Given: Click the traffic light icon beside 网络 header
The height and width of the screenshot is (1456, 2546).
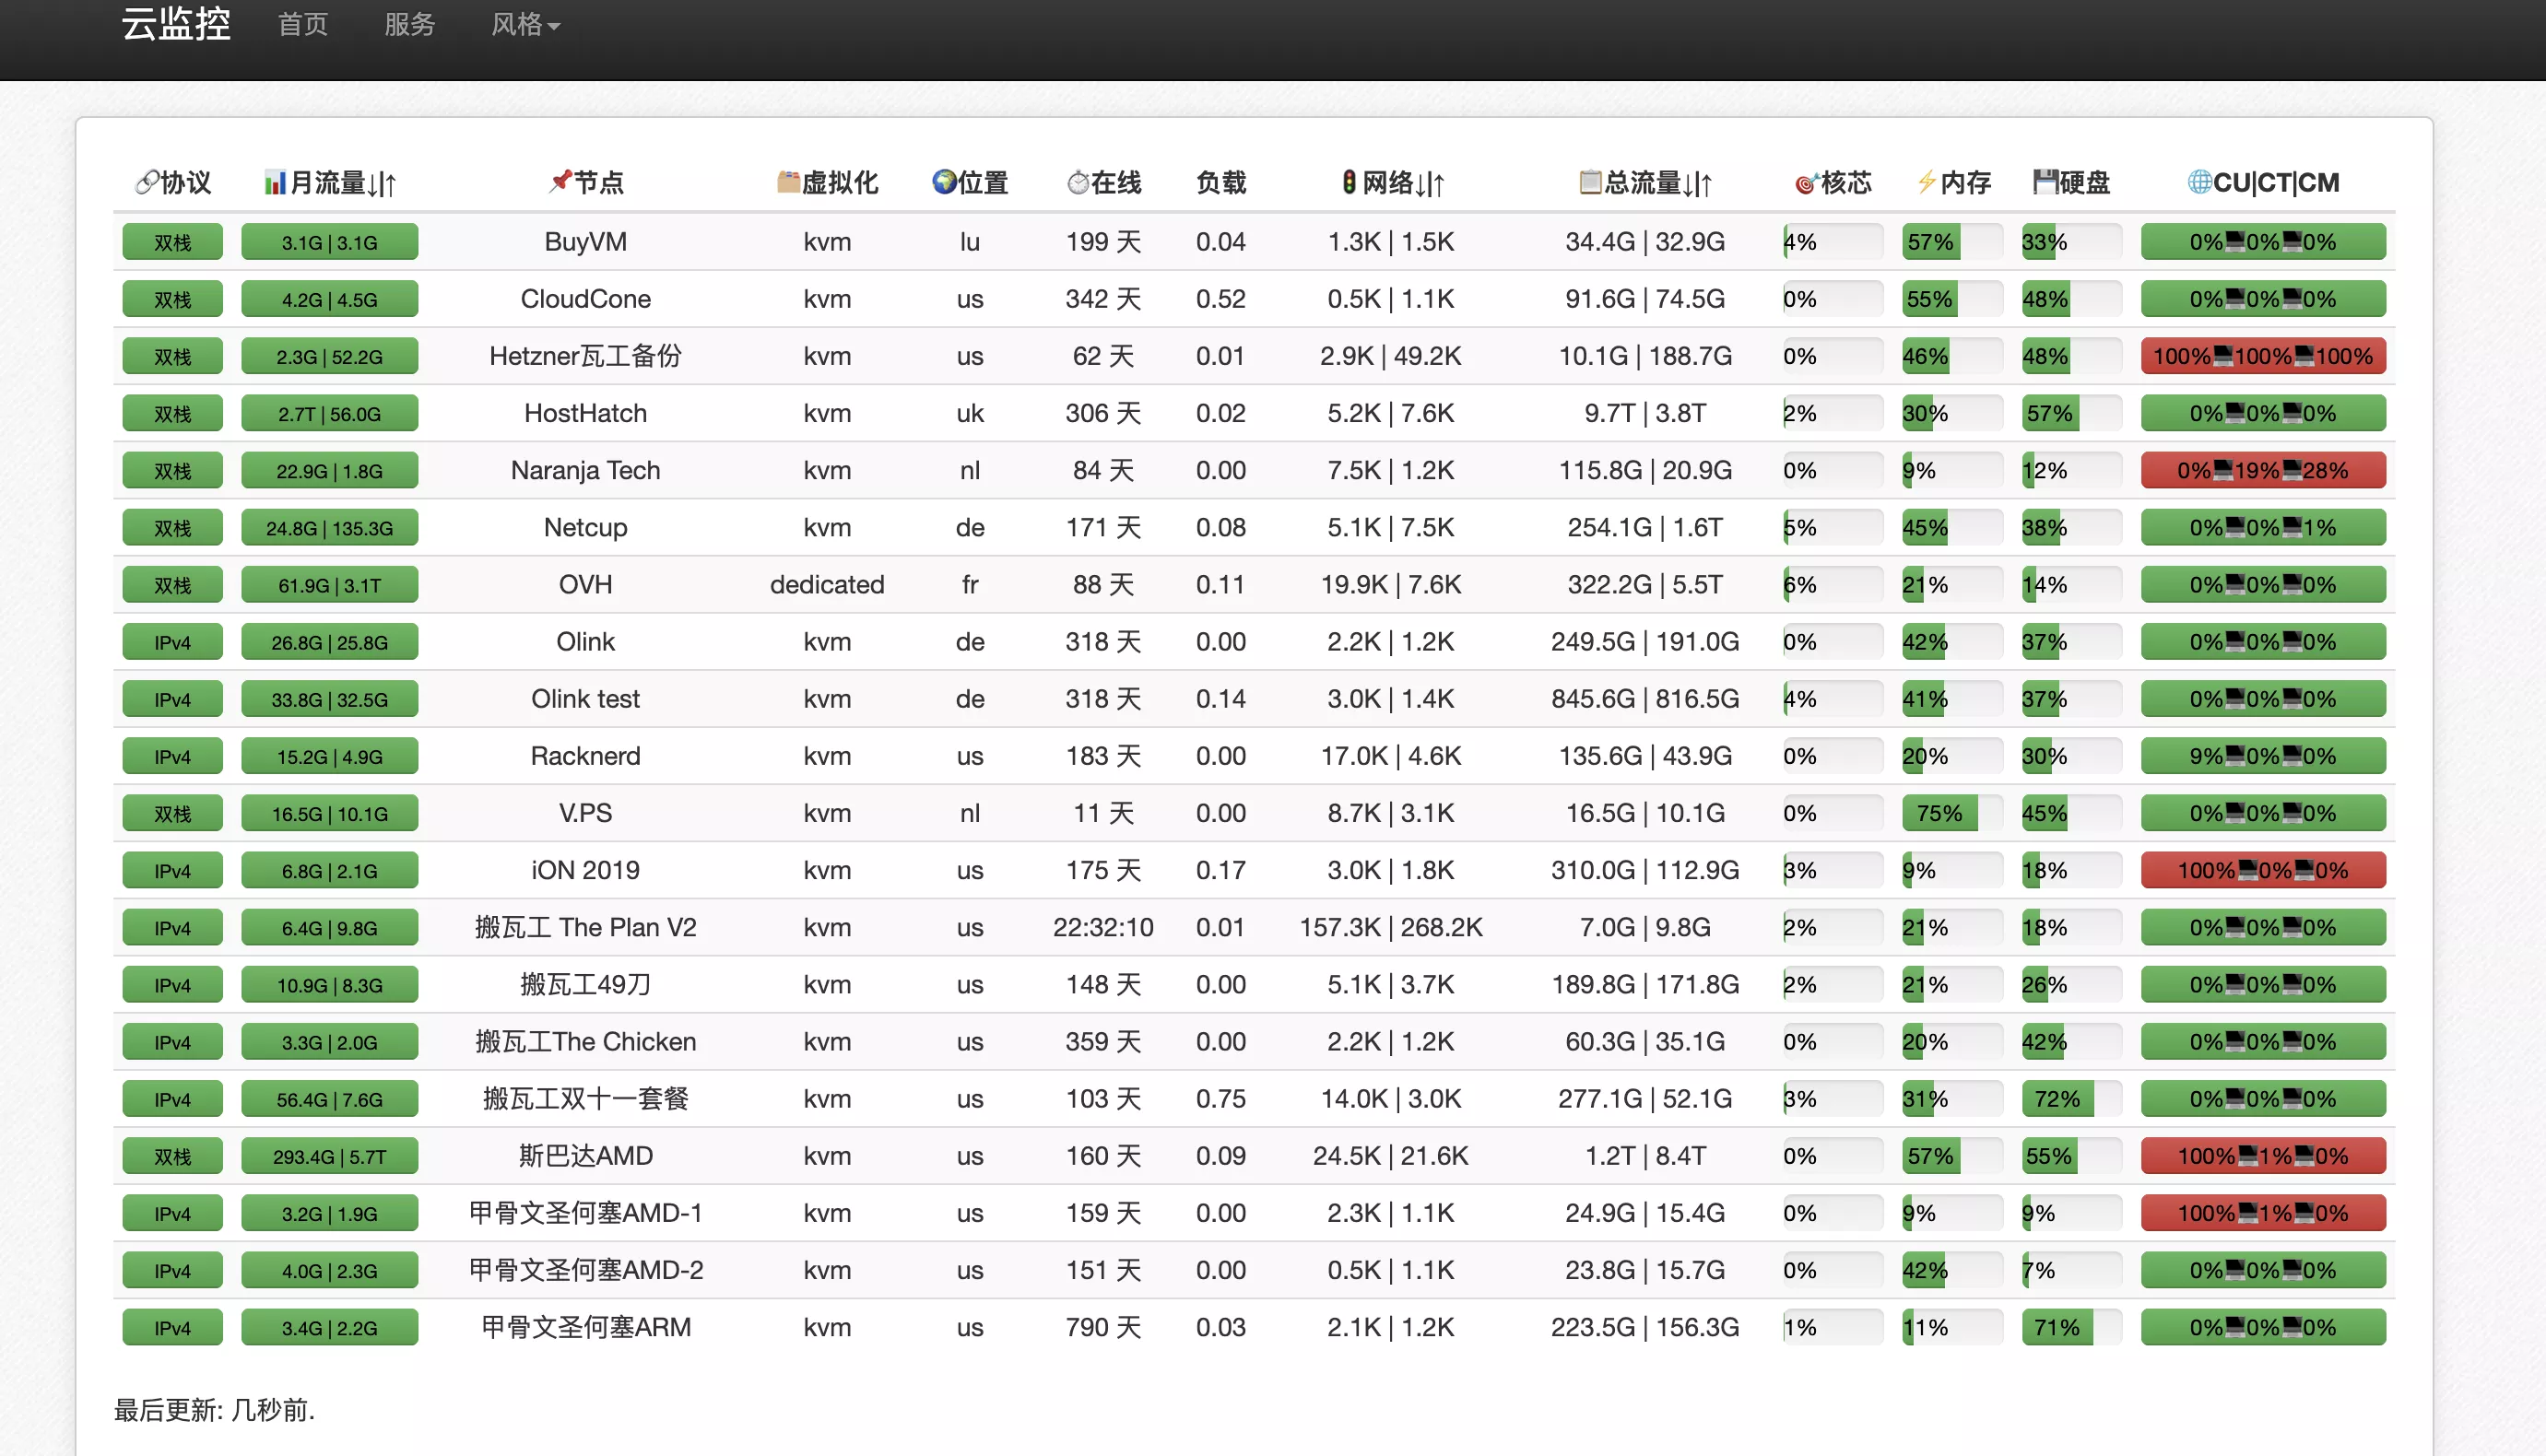Looking at the screenshot, I should pos(1349,182).
